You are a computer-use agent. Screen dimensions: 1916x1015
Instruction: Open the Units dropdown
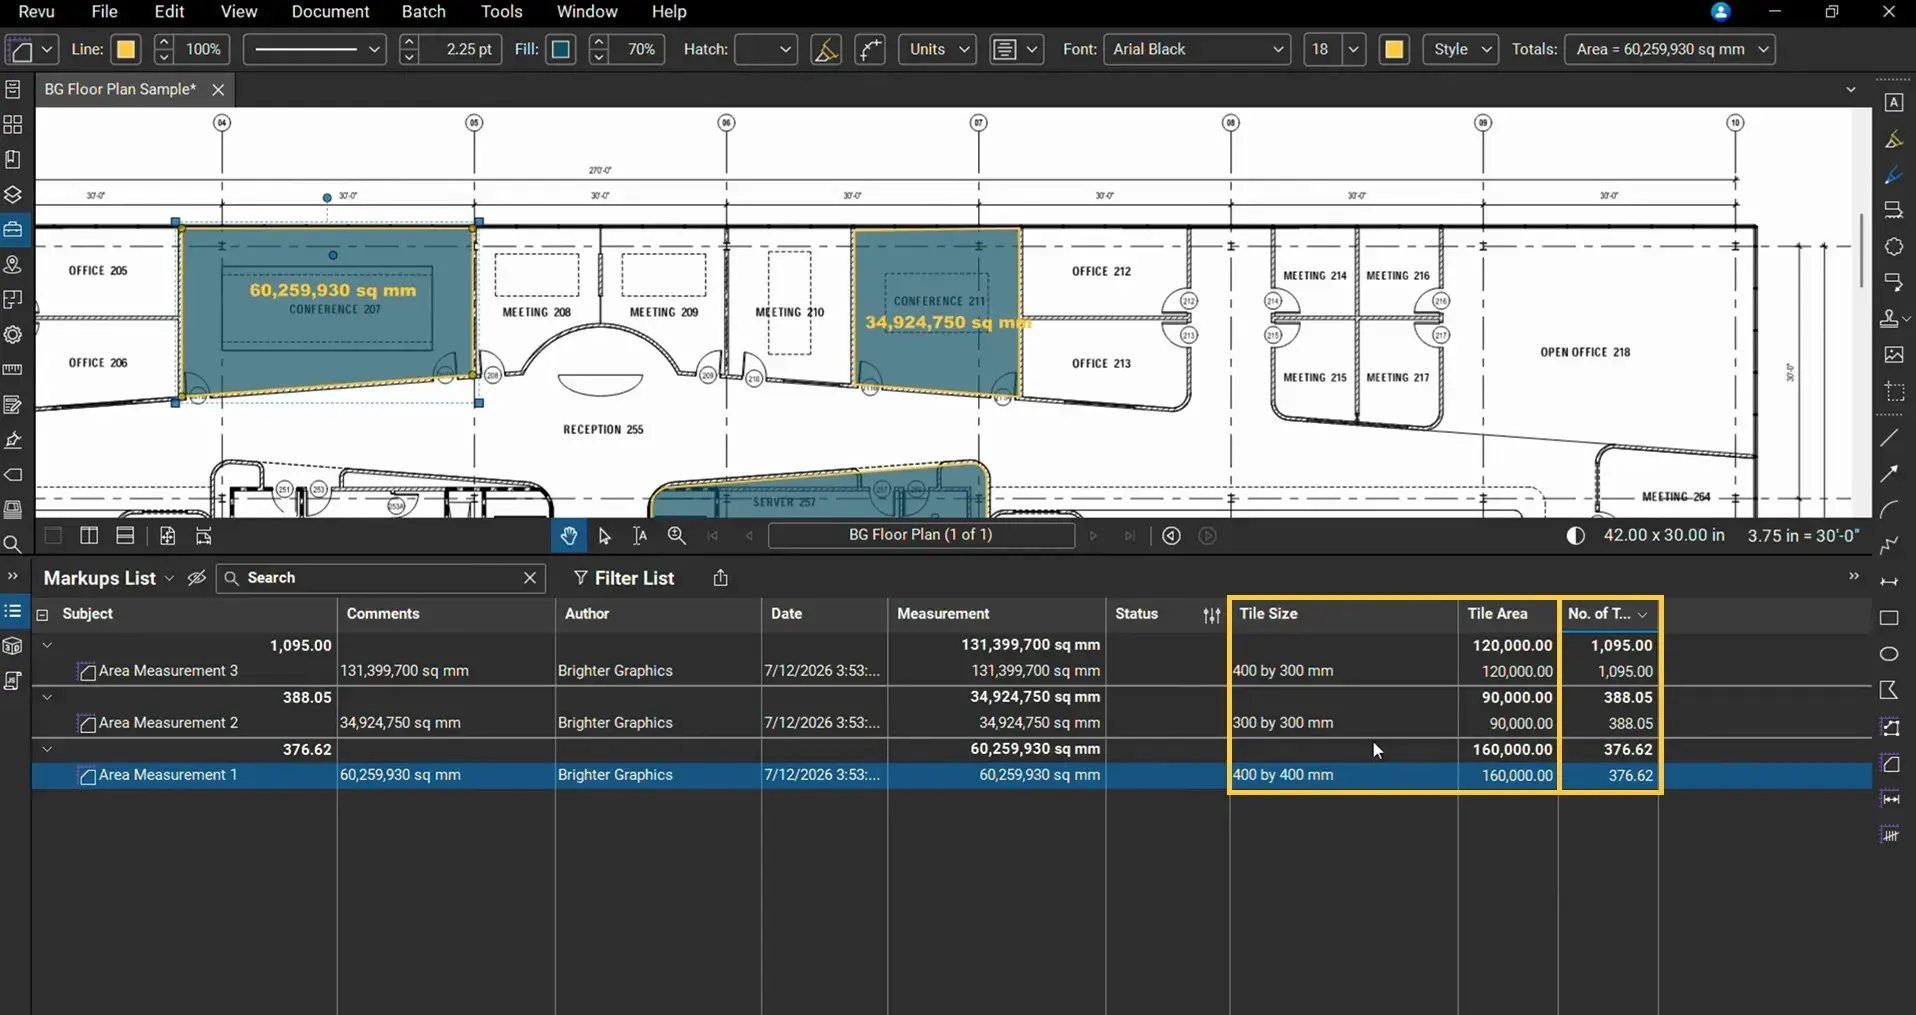coord(938,49)
